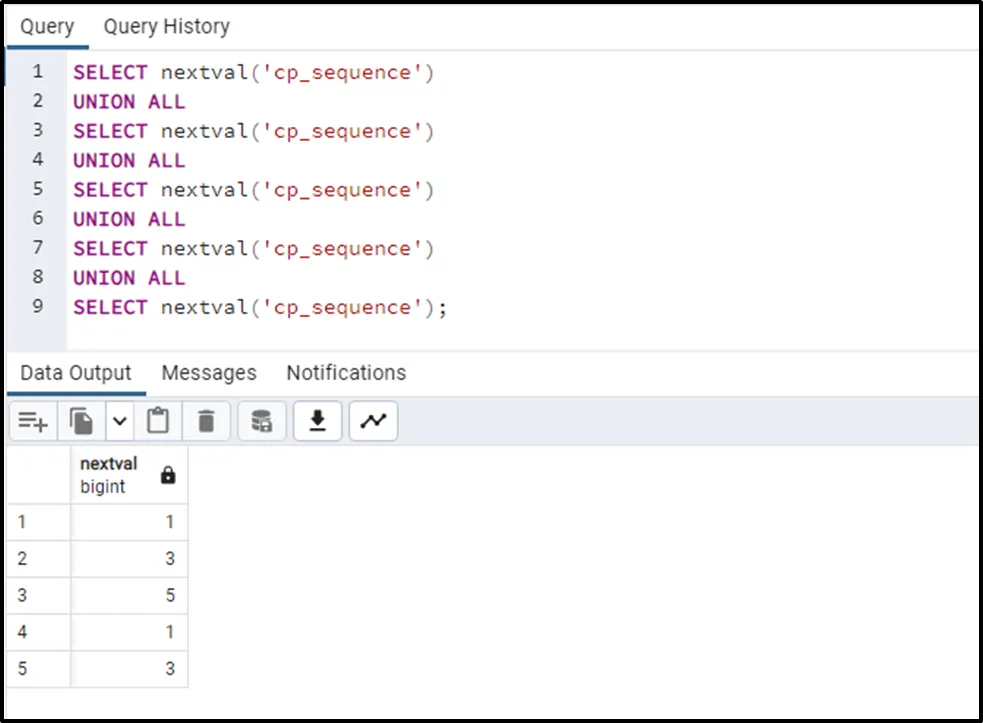Select the Data Output tab
This screenshot has width=983, height=723.
click(x=76, y=373)
